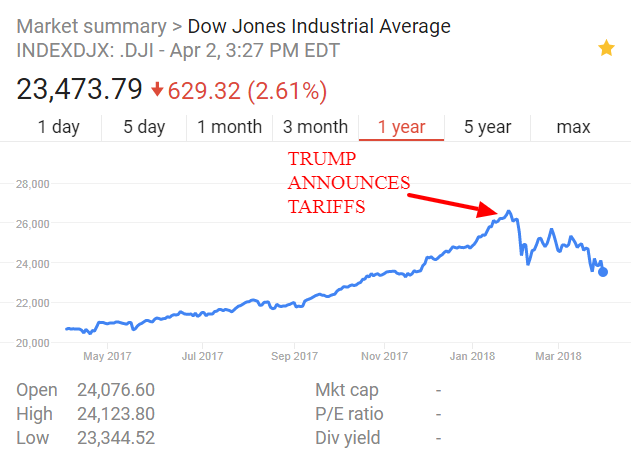Click the 23,473.79 index price
631x453 pixels.
pyautogui.click(x=79, y=90)
